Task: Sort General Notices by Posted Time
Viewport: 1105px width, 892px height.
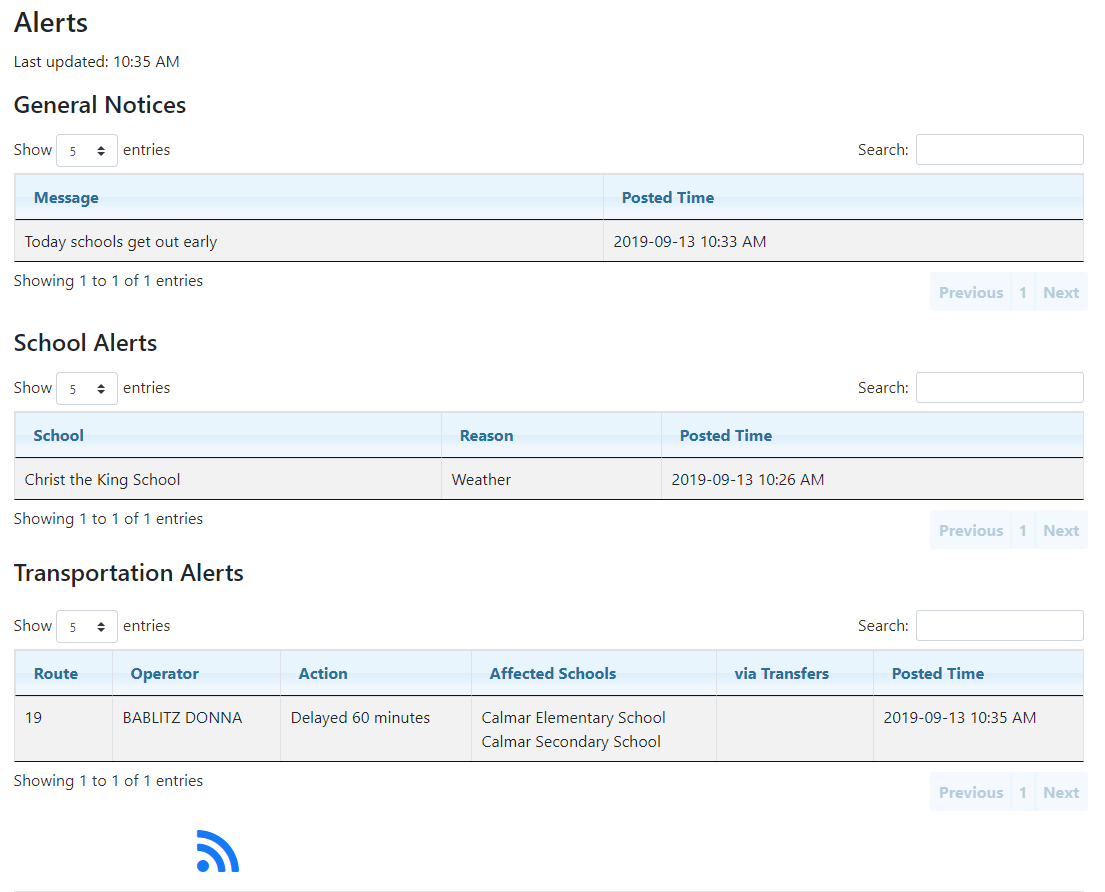Action: tap(668, 197)
